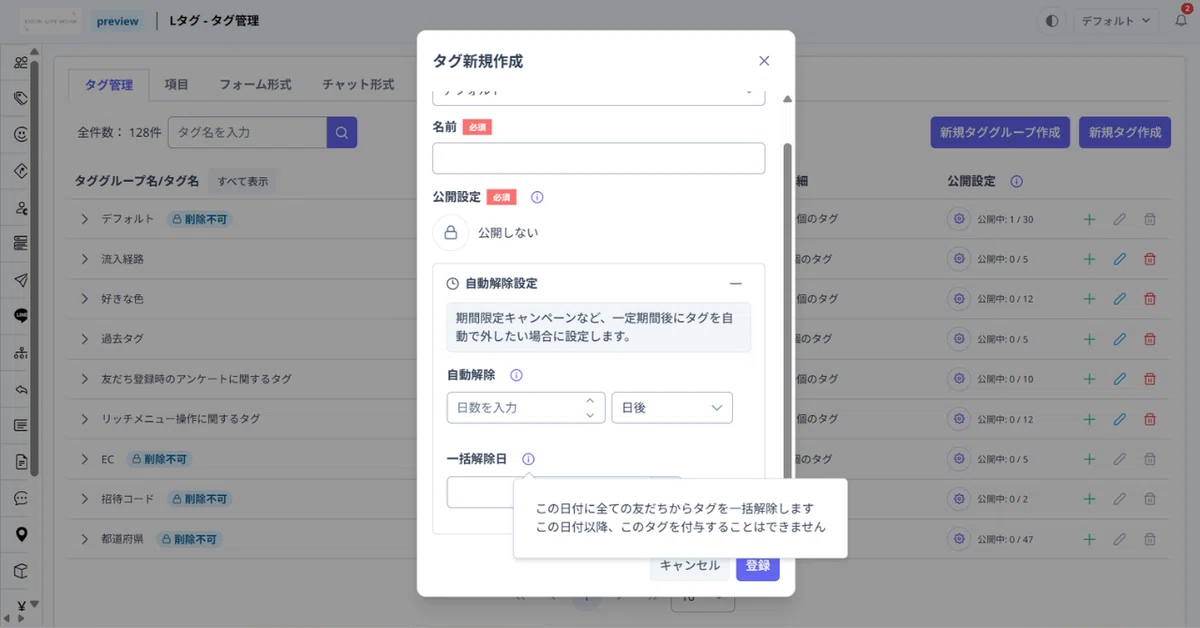Click info icon next to 一括解除日

click(528, 459)
